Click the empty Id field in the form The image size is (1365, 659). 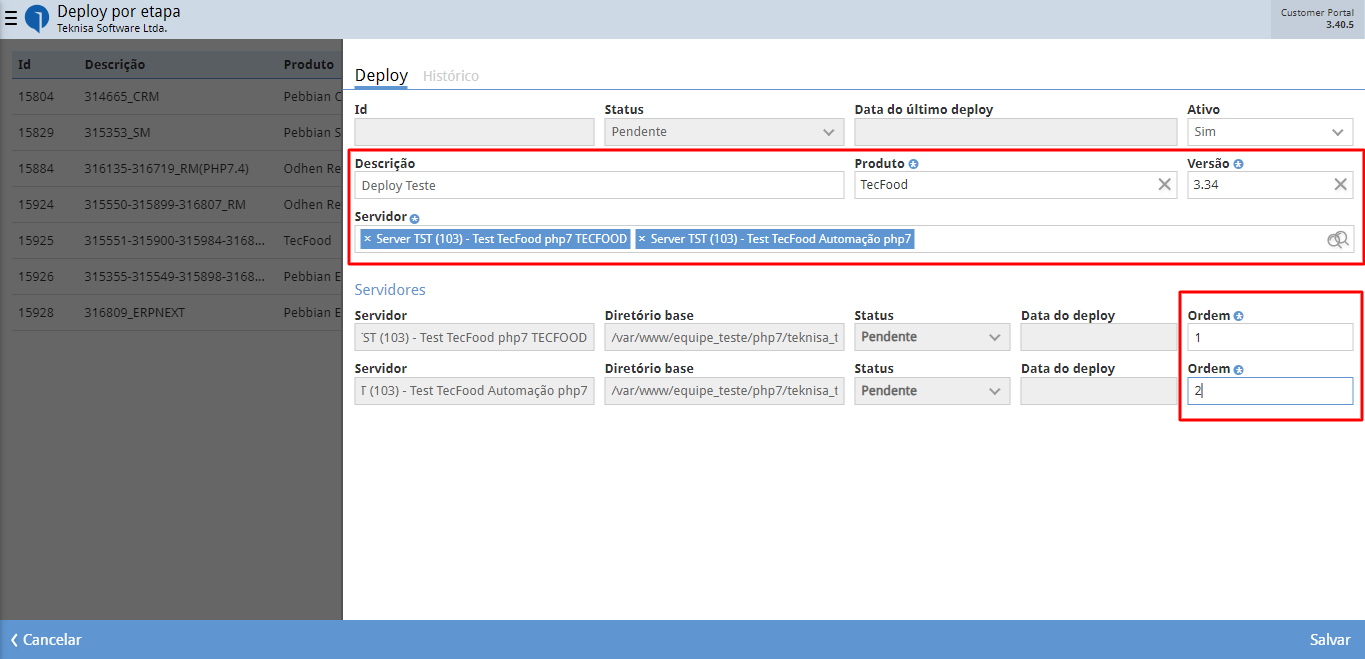coord(475,132)
